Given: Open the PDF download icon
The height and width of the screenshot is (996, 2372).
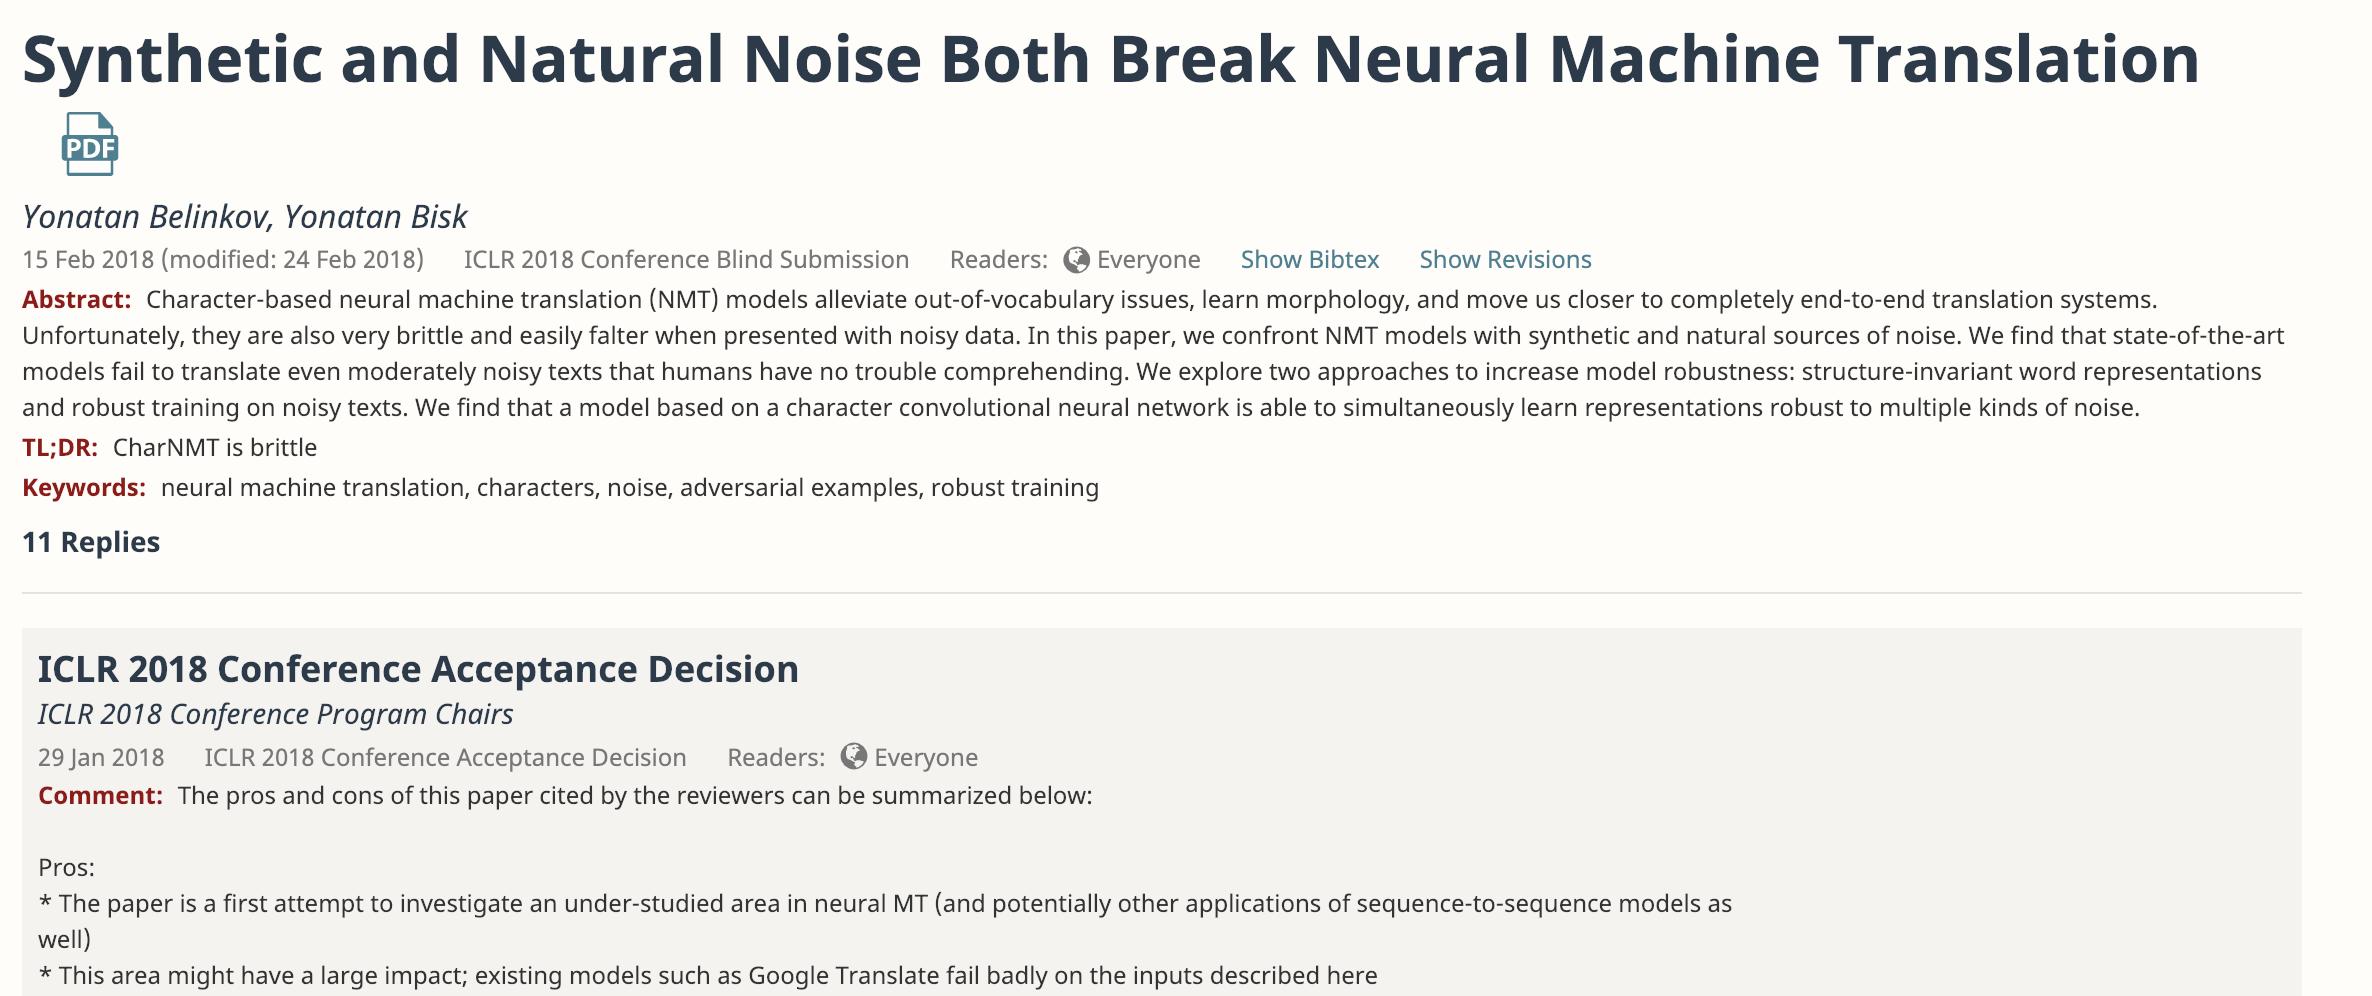Looking at the screenshot, I should pos(90,144).
